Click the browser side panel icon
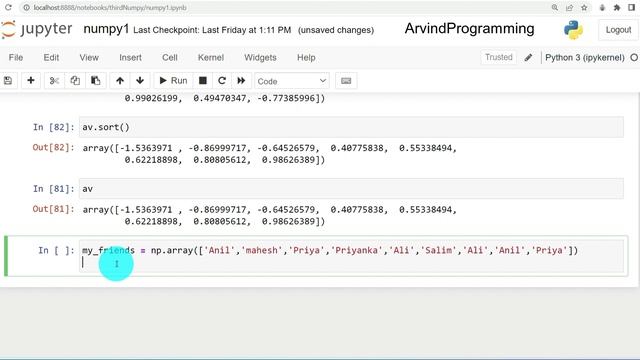640x360 pixels. [x=631, y=7]
